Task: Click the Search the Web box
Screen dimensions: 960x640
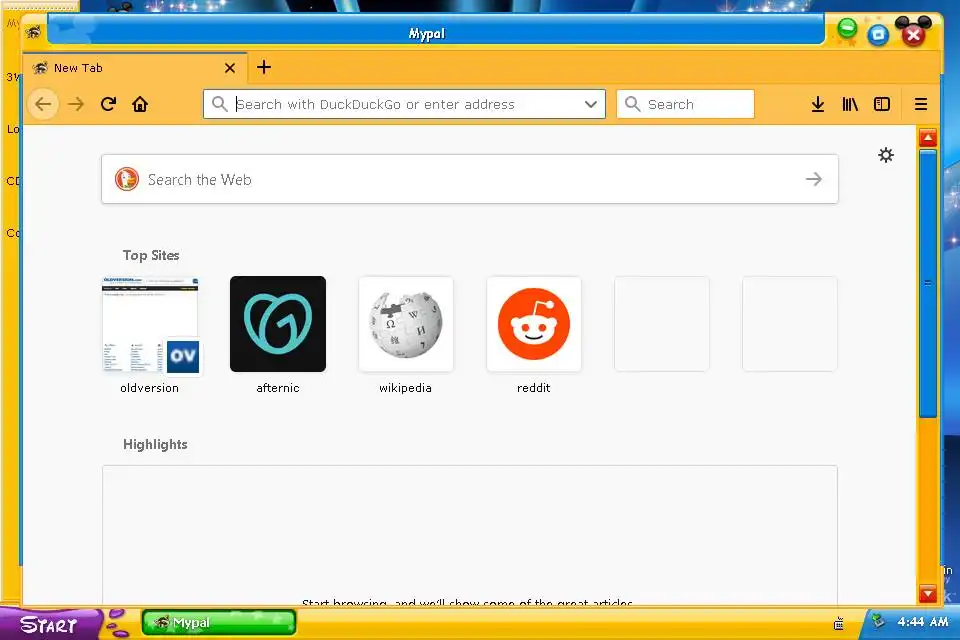Action: 470,179
